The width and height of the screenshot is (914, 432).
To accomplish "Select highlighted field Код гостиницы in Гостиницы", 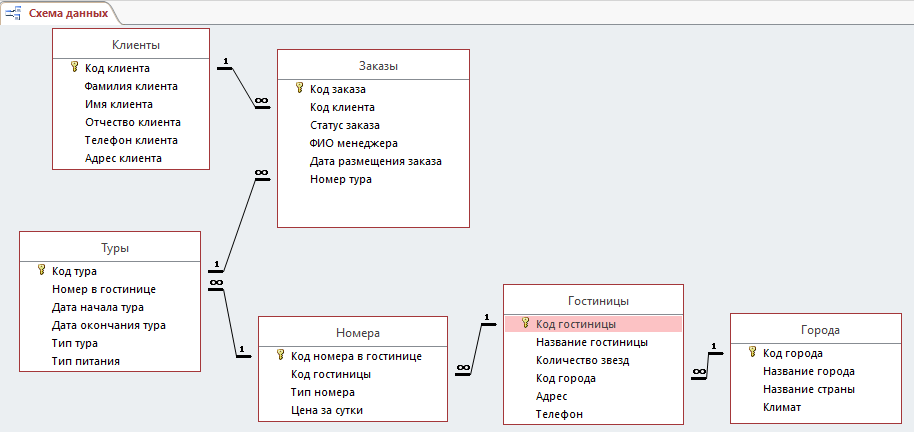I will coord(593,324).
